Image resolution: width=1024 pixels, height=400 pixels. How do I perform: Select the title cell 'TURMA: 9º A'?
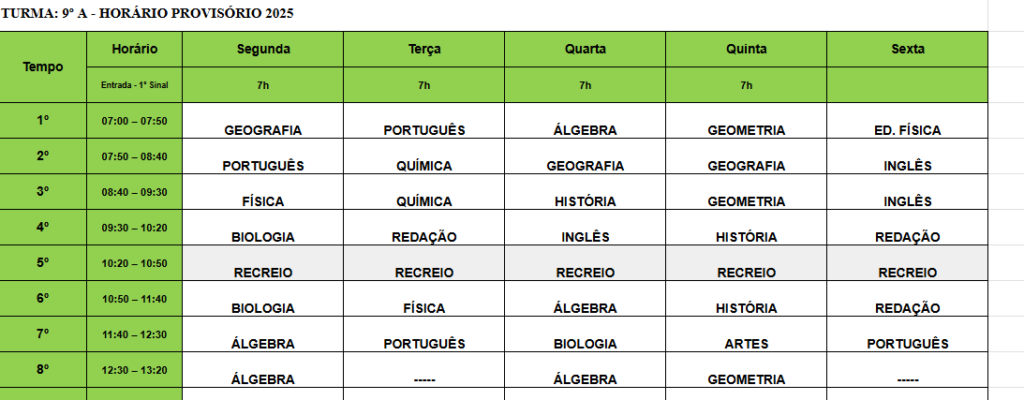148,14
